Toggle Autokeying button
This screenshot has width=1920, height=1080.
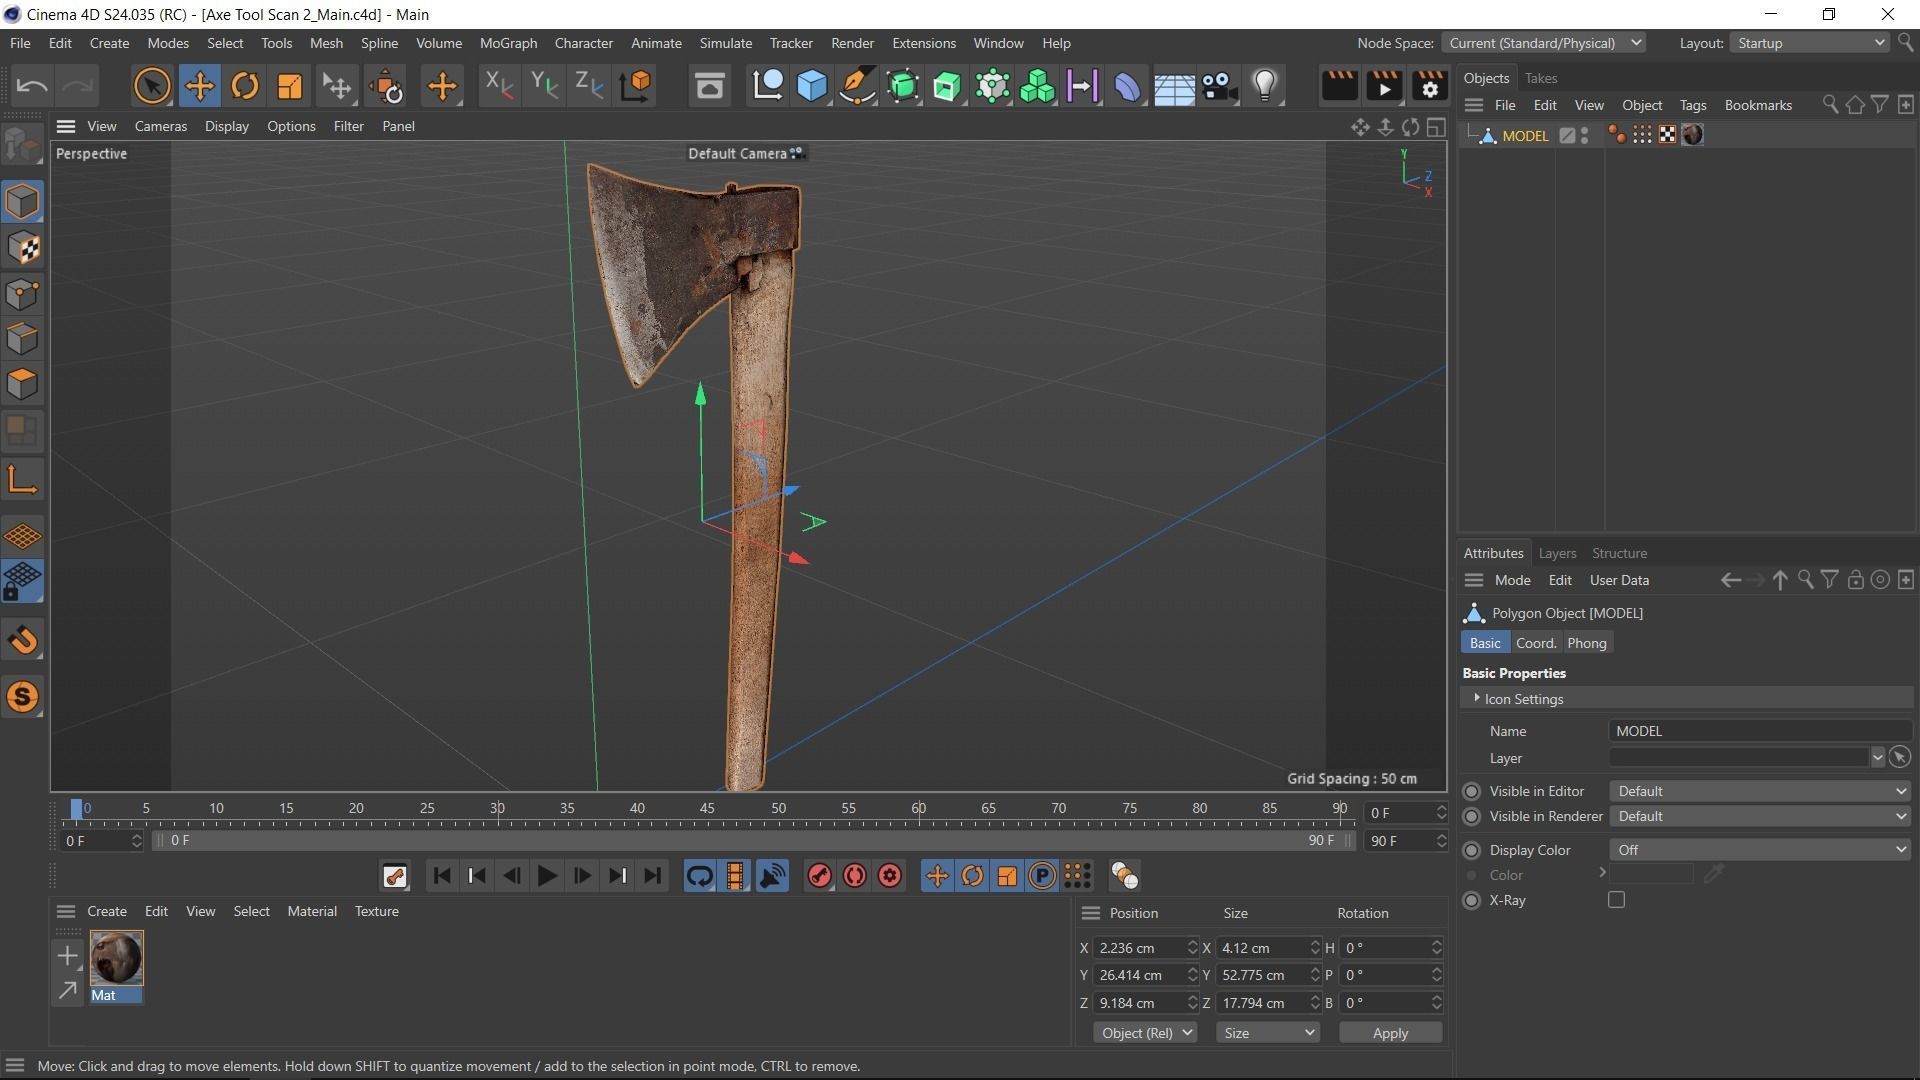[854, 876]
